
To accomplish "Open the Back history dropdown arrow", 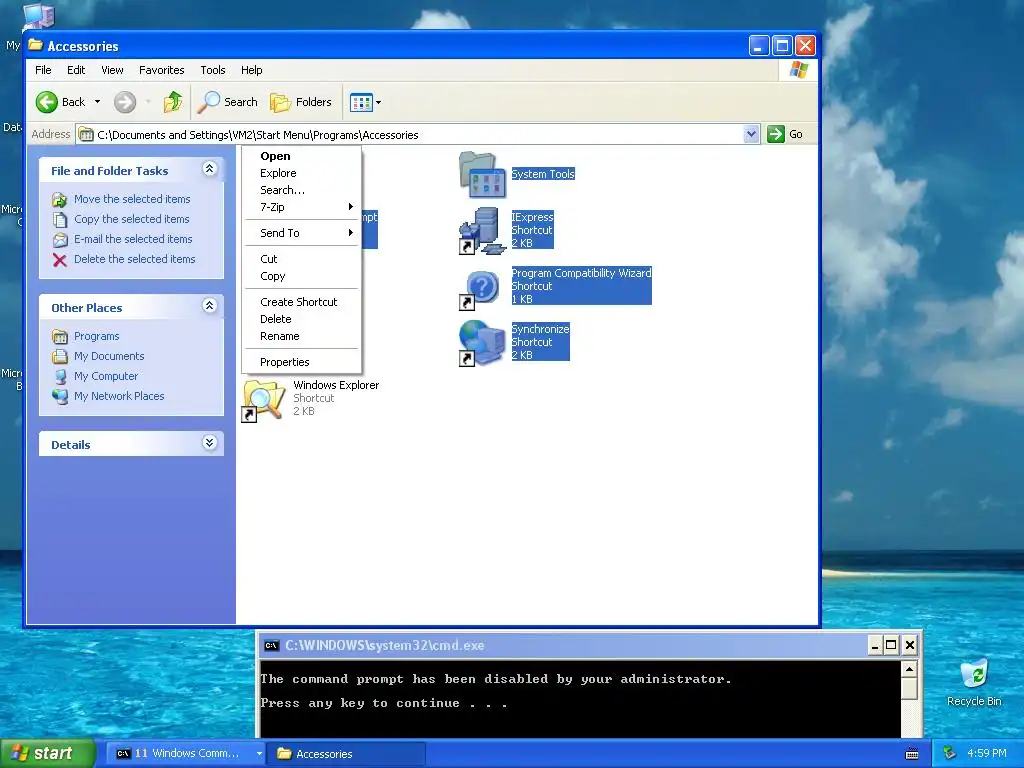I will pos(97,102).
